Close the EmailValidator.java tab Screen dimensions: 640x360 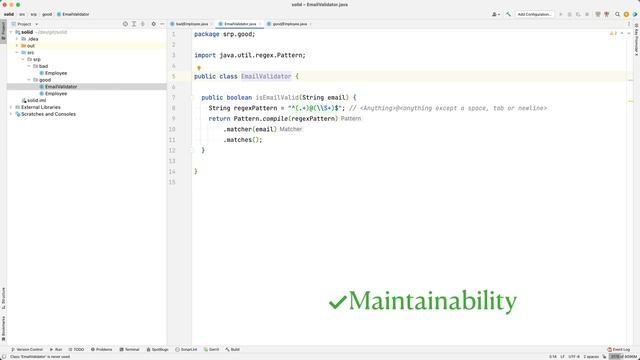260,24
